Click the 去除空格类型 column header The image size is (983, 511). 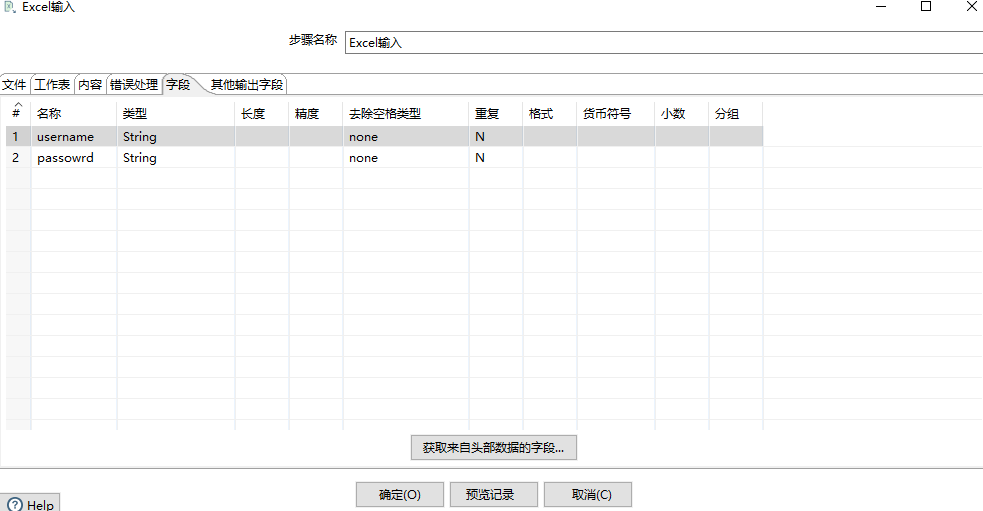406,113
